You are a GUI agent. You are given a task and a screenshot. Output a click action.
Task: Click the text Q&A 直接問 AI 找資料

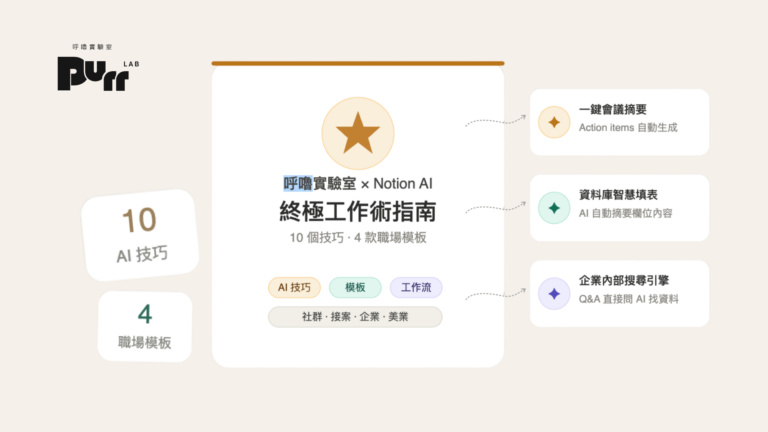[628, 299]
